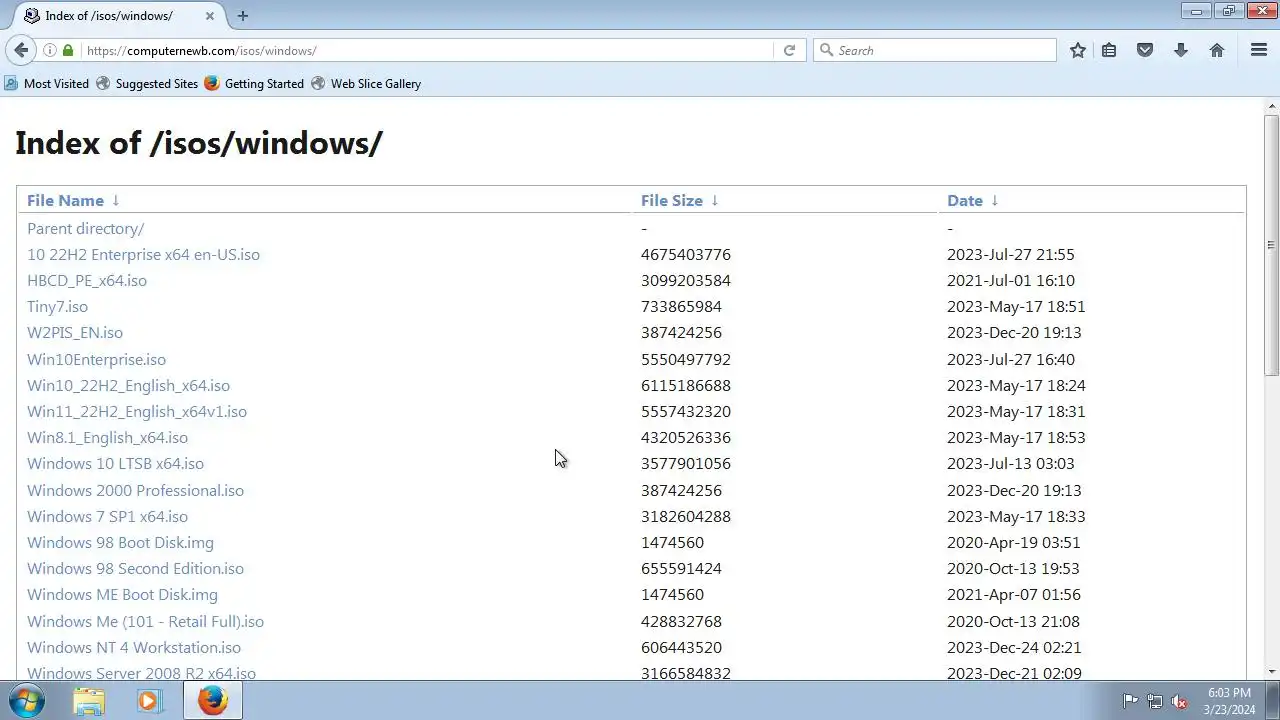Click the file size 606443520
The image size is (1280, 720).
[x=681, y=647]
